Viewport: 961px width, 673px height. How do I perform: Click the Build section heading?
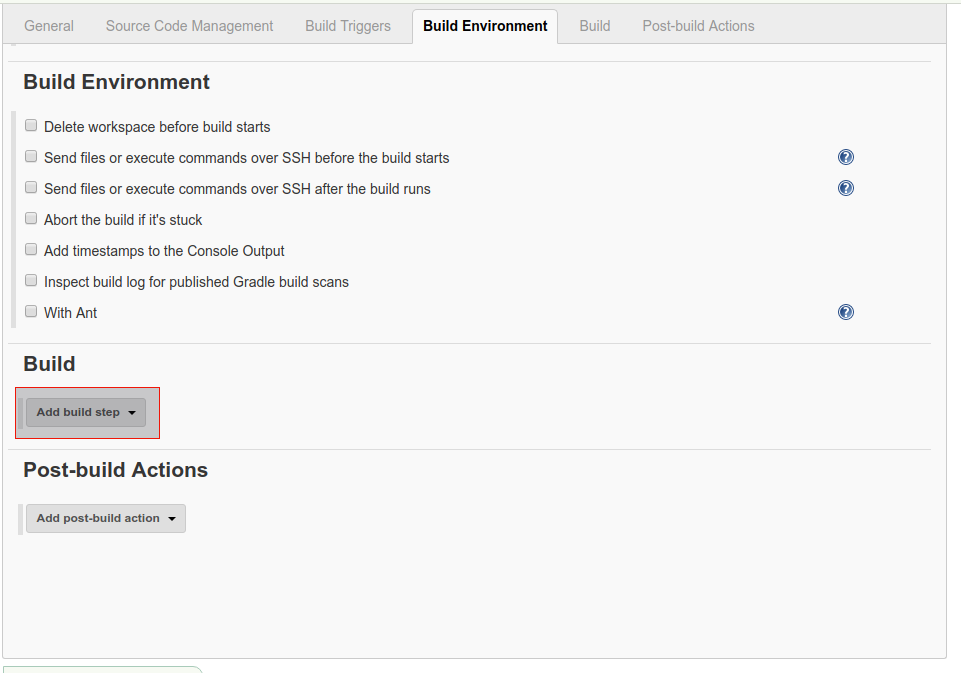49,364
